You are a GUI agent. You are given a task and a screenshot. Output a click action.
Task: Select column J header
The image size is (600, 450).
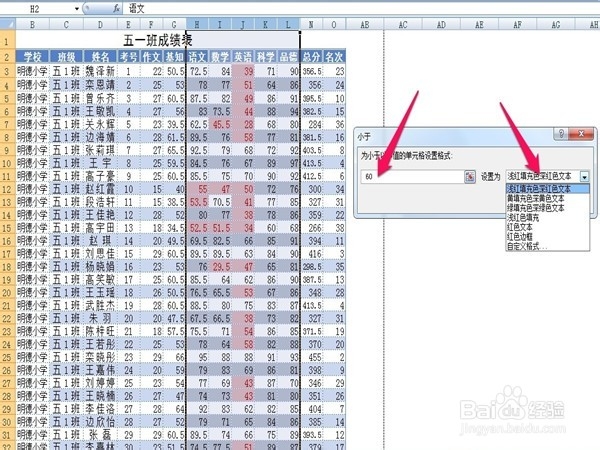pyautogui.click(x=243, y=24)
